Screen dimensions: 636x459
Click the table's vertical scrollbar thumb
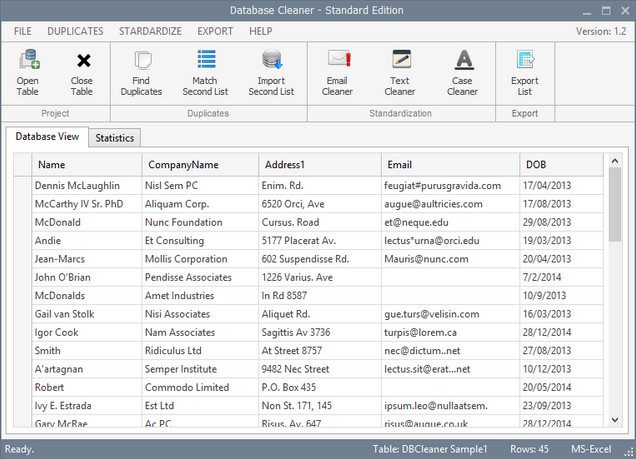(614, 205)
